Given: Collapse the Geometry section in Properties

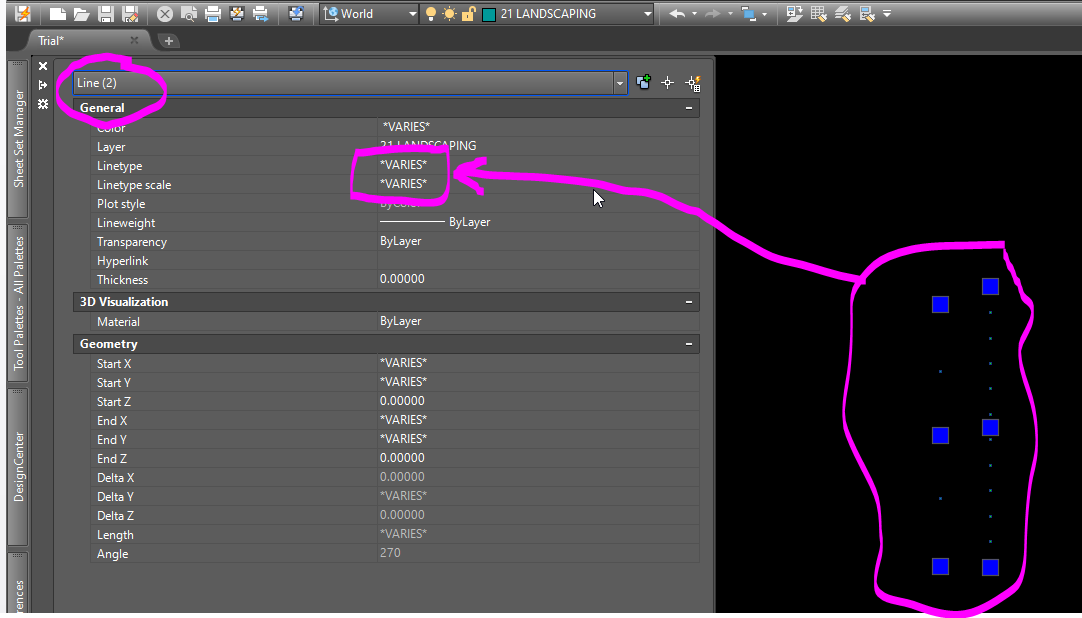Looking at the screenshot, I should [x=688, y=343].
